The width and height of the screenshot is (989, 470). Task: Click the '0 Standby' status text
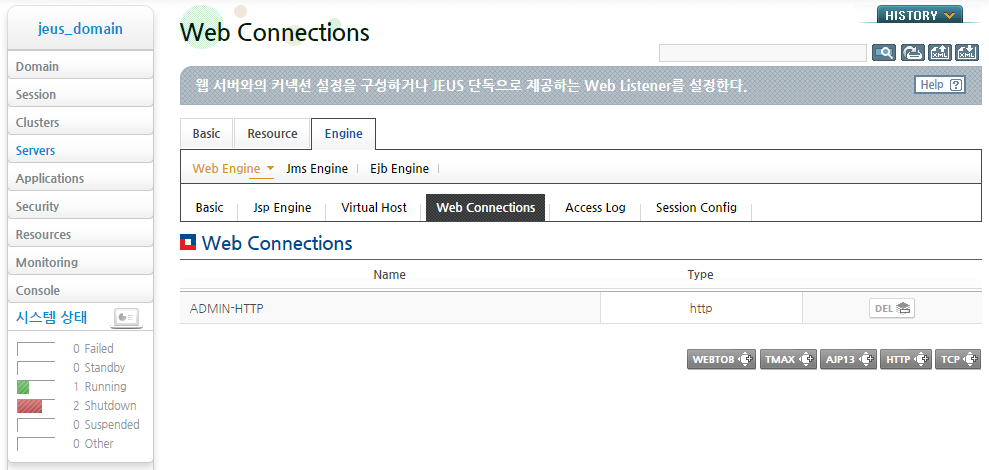[x=99, y=367]
